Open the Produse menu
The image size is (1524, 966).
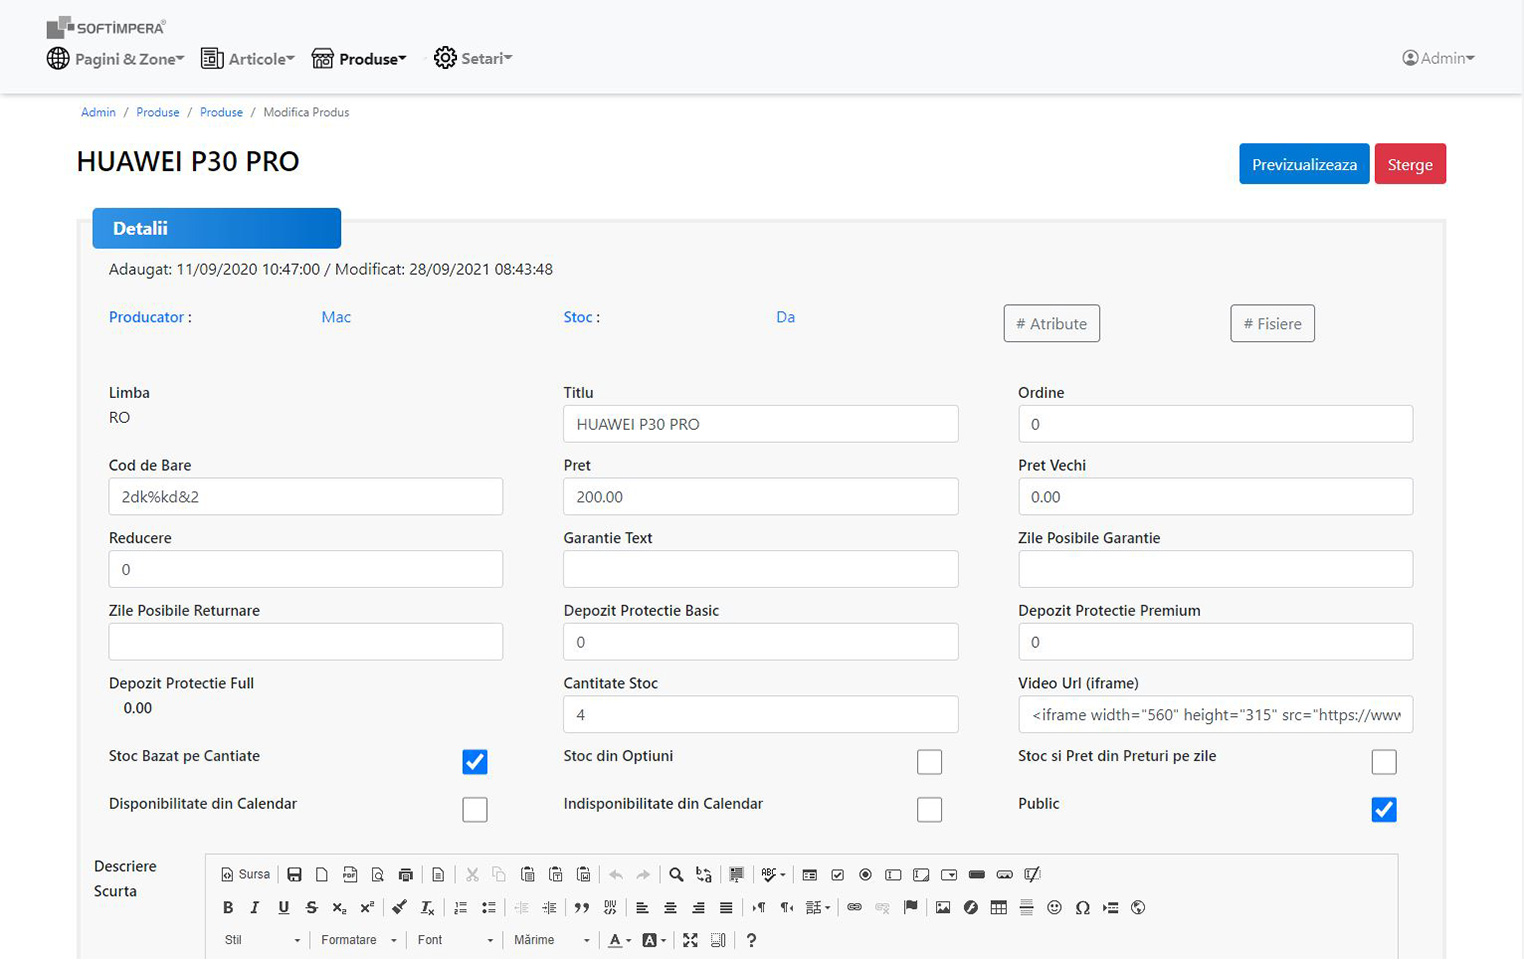[x=359, y=59]
